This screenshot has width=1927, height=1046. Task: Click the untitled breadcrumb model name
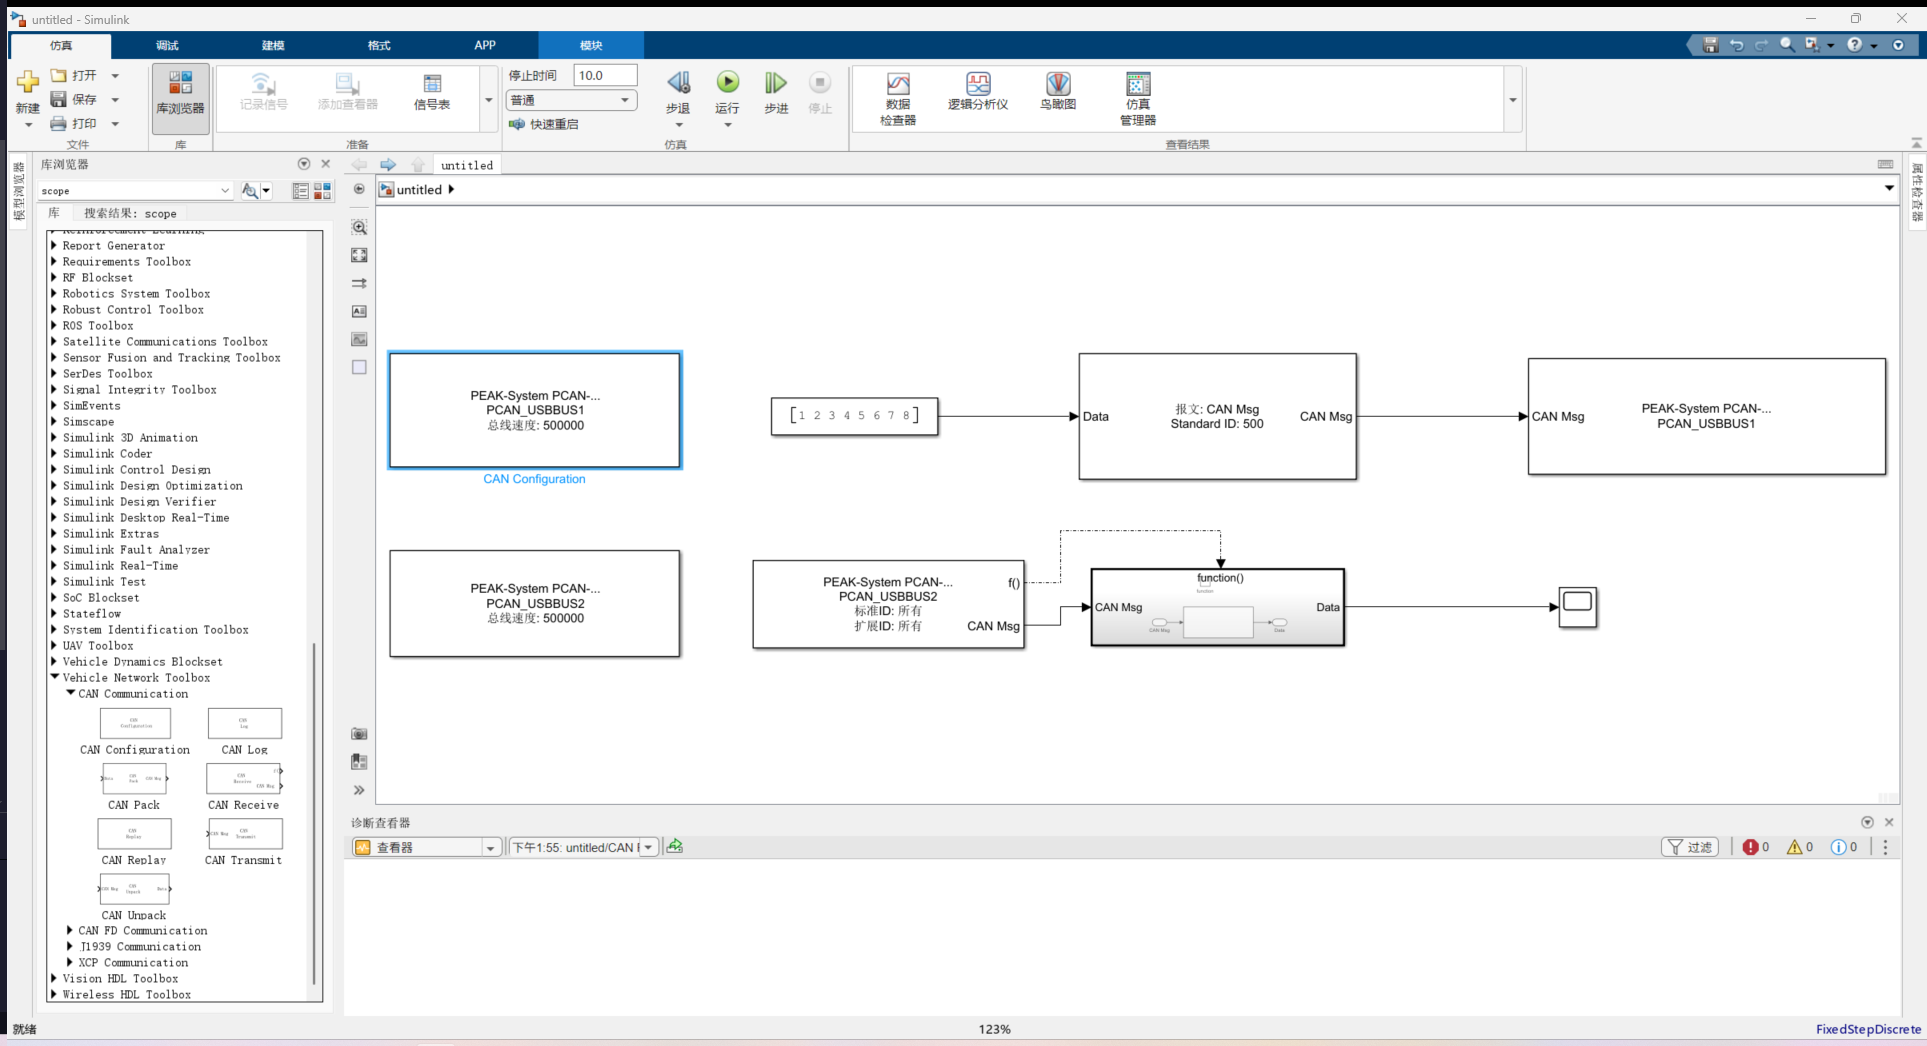pos(419,189)
